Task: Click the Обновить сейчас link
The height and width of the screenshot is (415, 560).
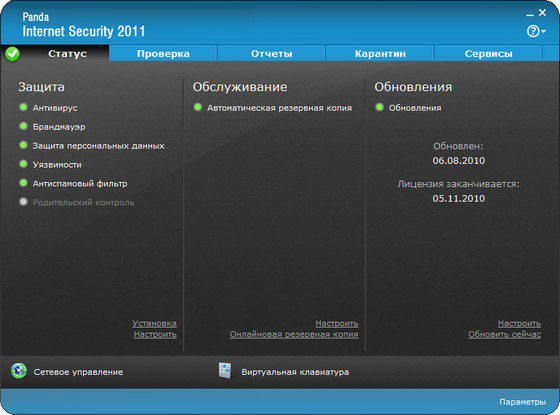Action: point(504,334)
